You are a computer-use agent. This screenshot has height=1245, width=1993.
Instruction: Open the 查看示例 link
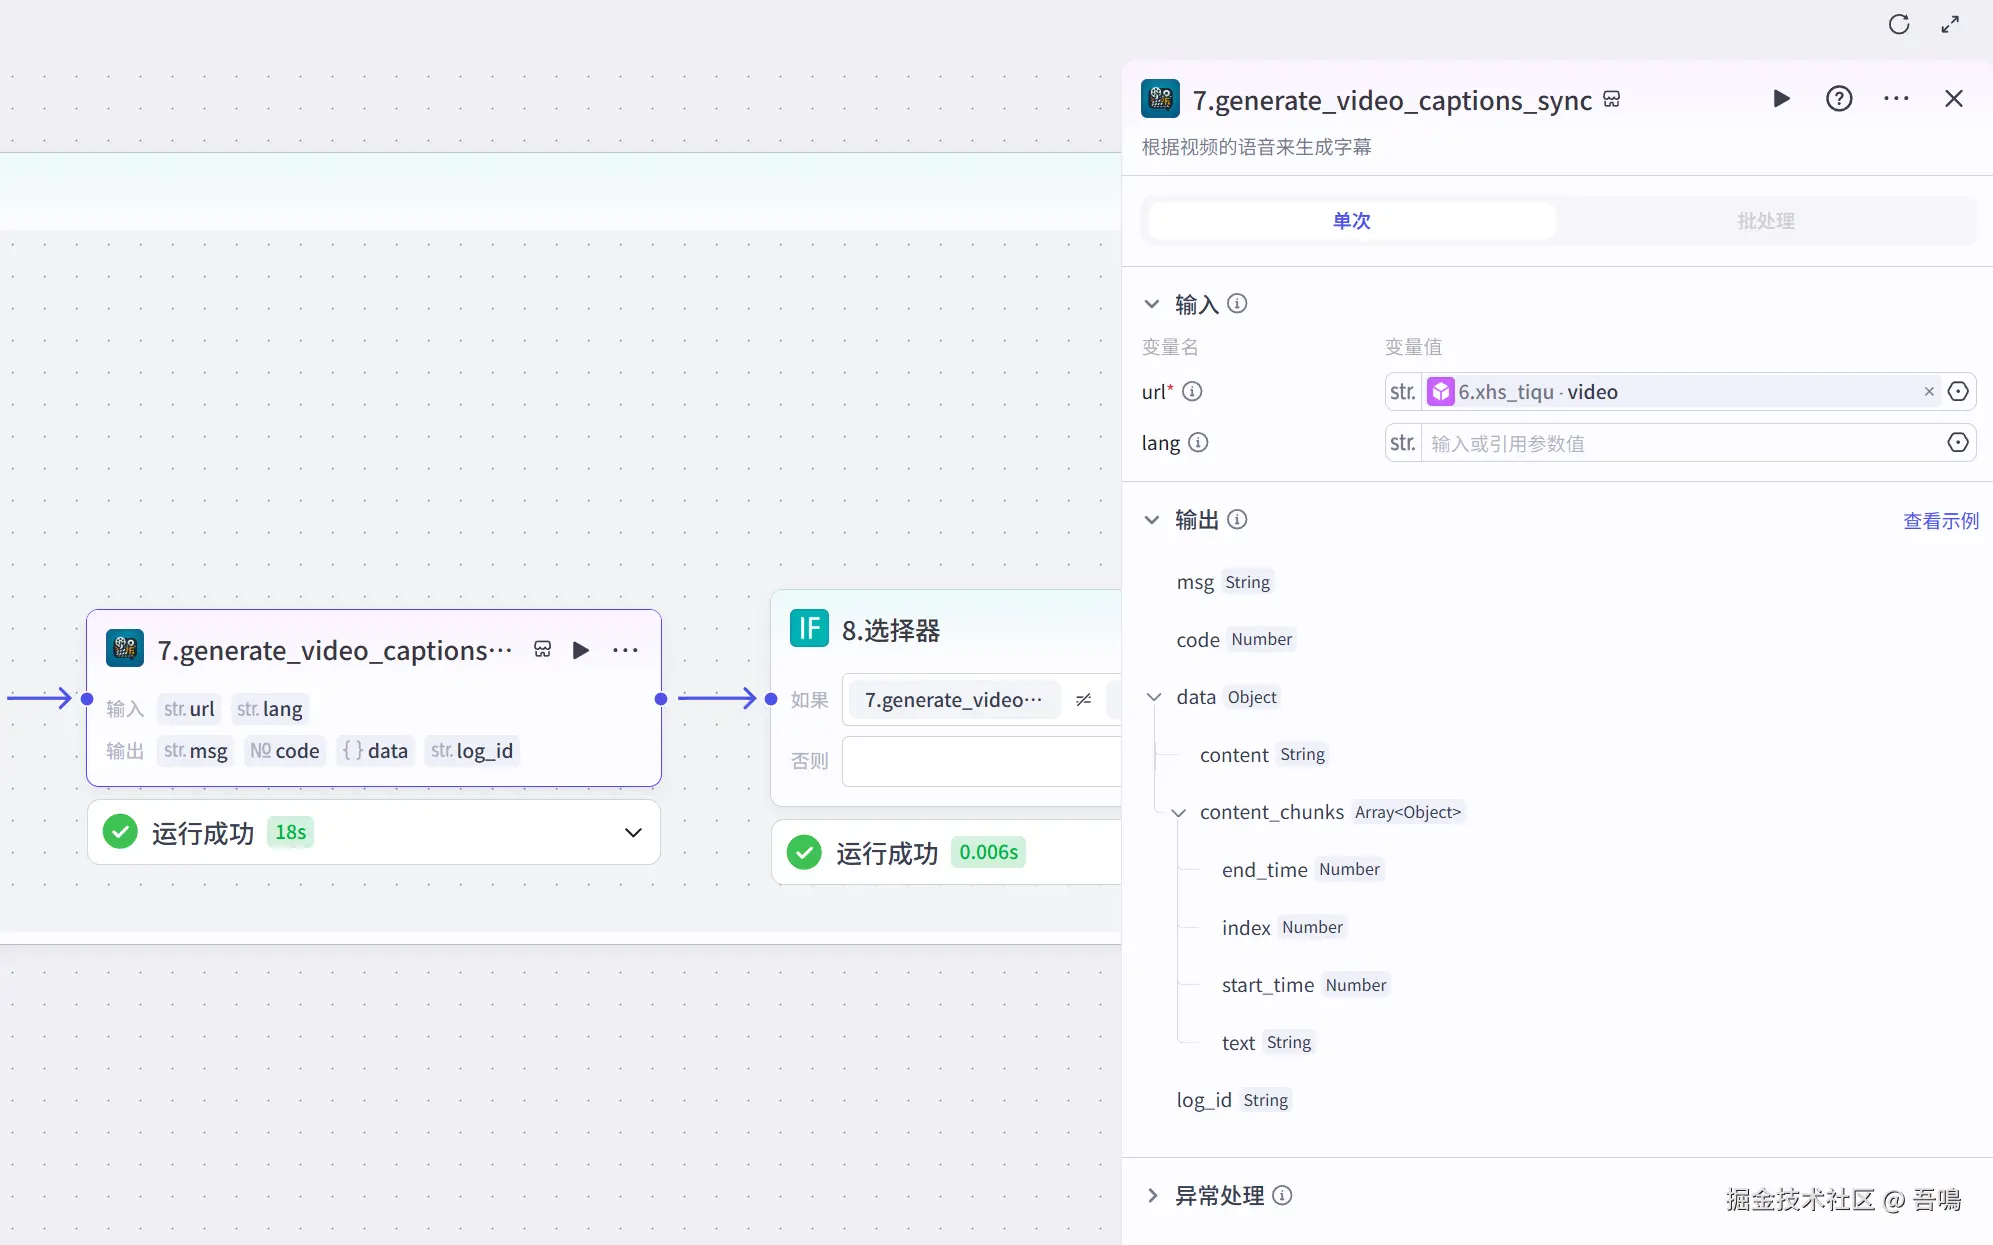[x=1940, y=521]
